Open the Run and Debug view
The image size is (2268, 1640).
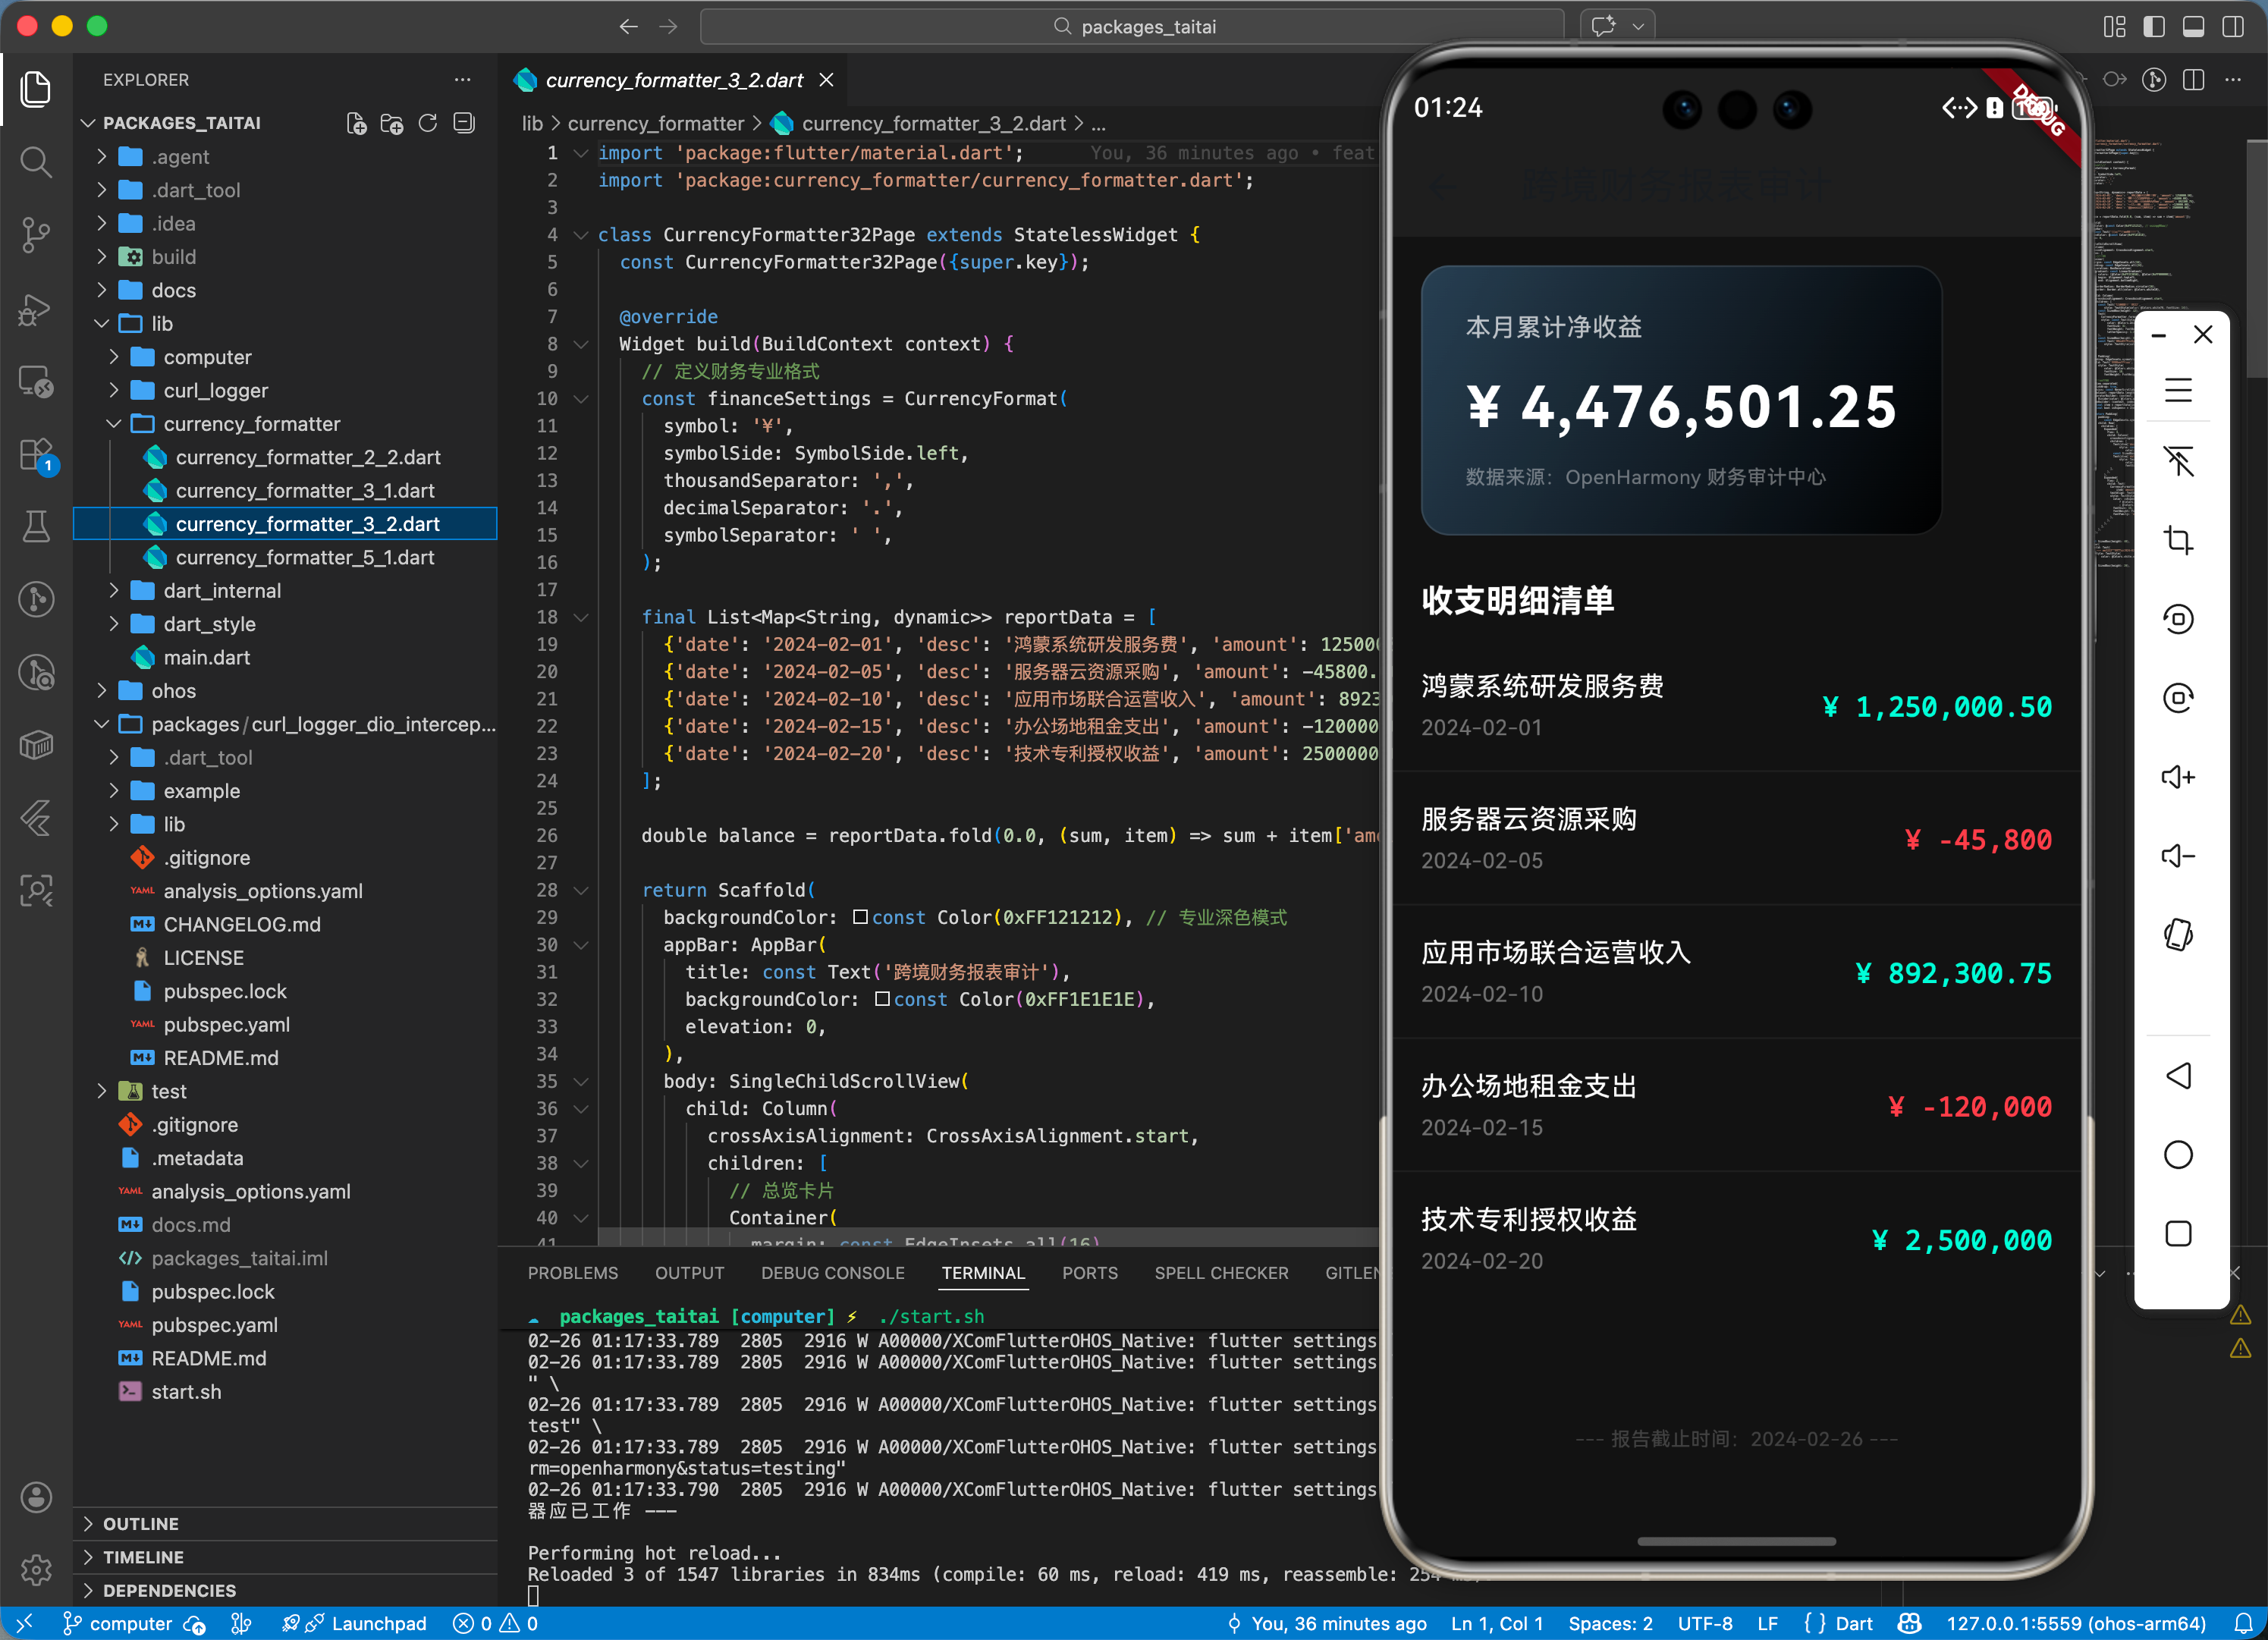[x=36, y=308]
